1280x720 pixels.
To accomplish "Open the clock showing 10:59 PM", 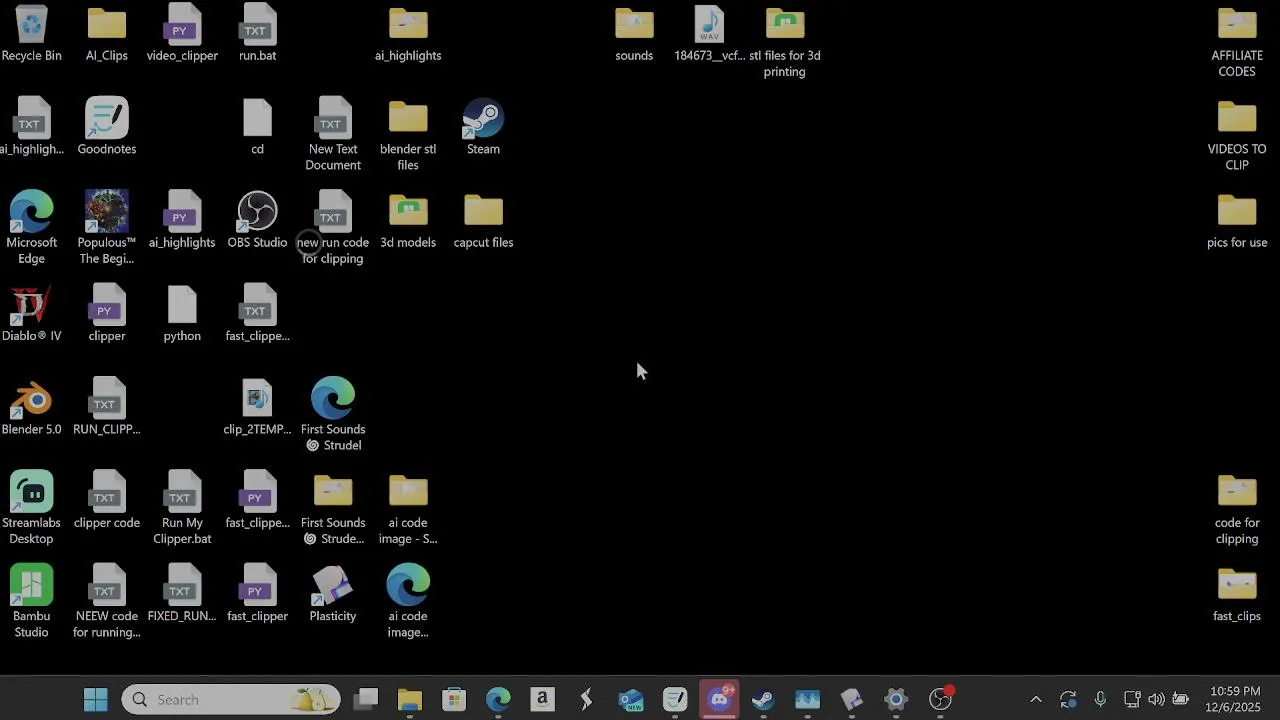I will (1235, 699).
